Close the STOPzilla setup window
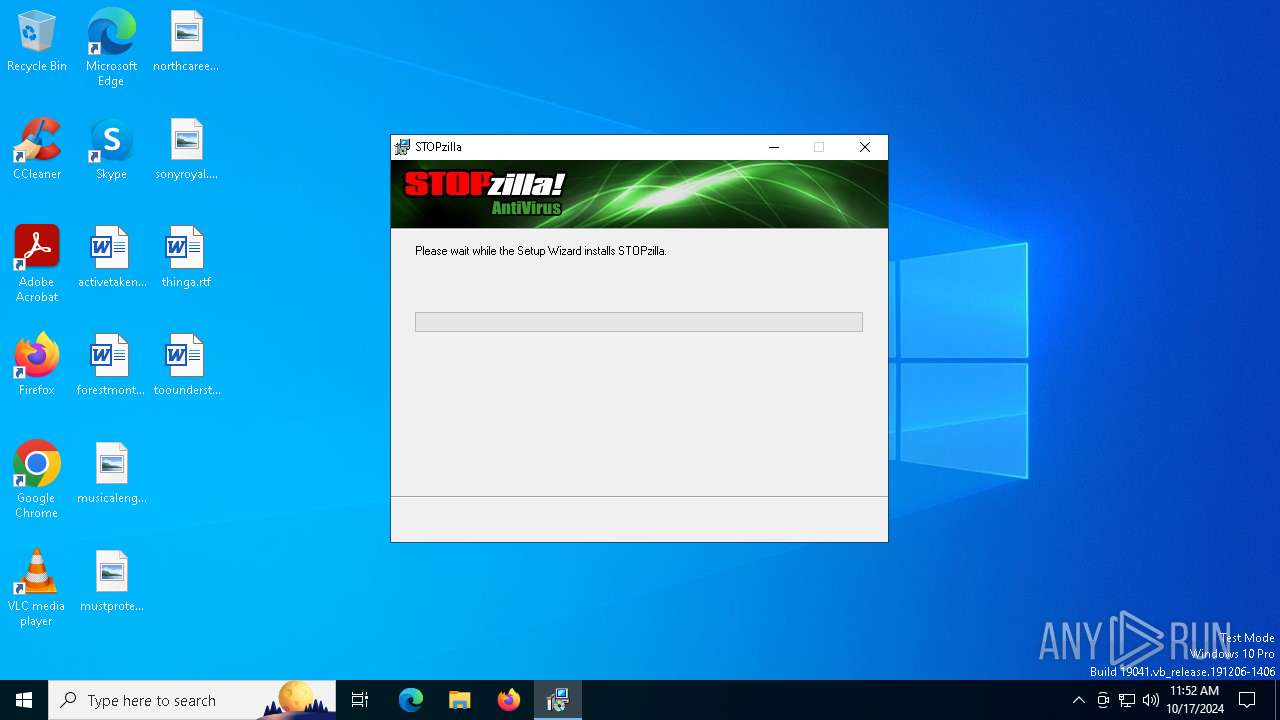Image resolution: width=1280 pixels, height=720 pixels. 865,147
